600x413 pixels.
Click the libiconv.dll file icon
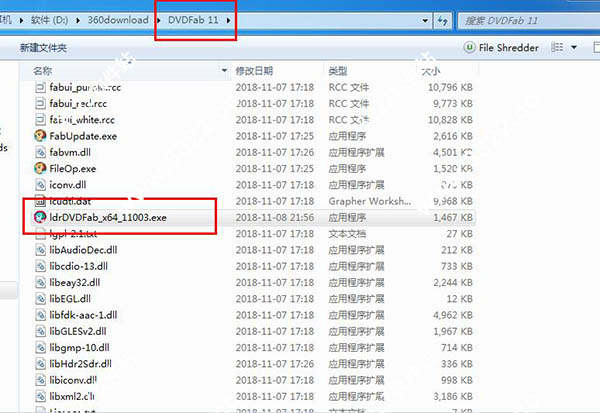(x=40, y=380)
